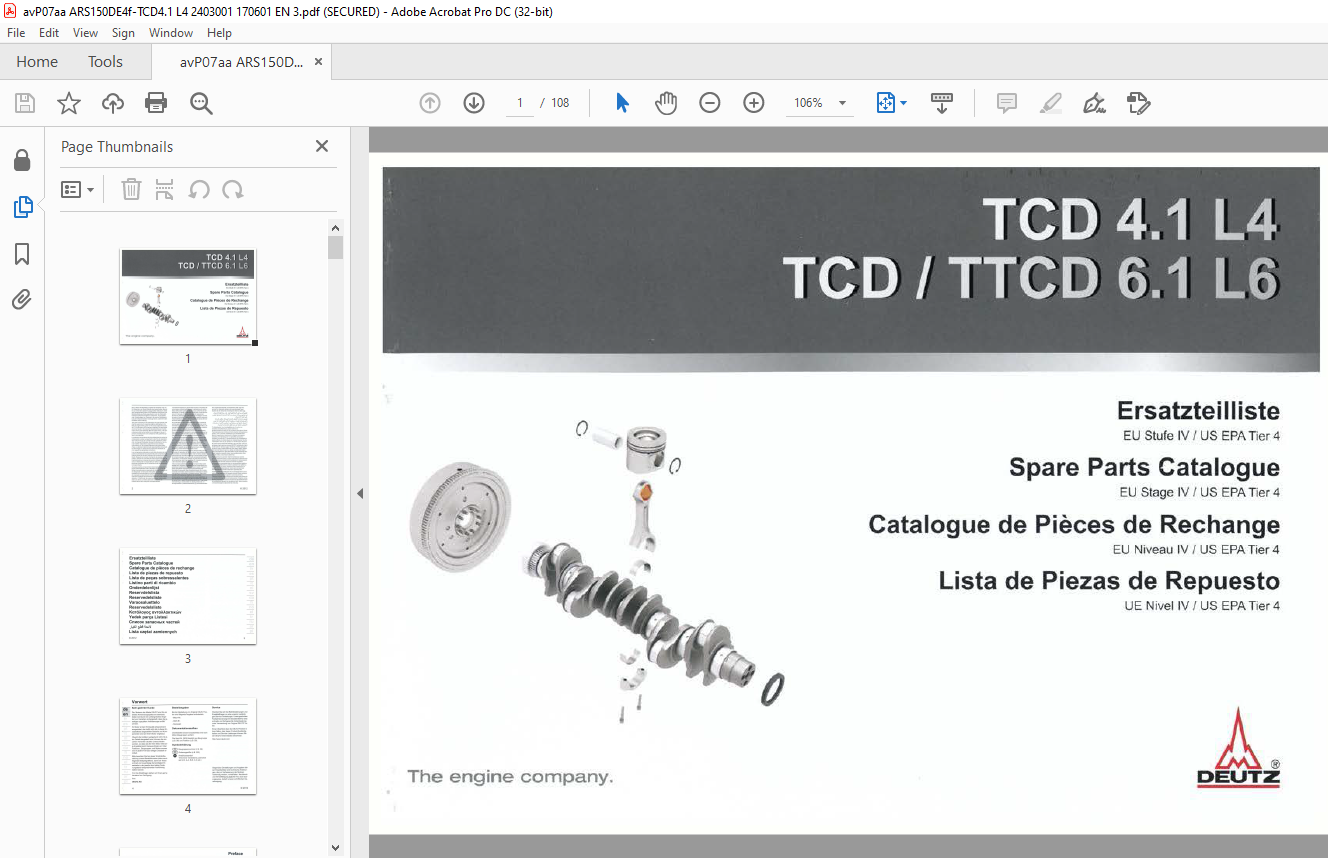Click the Request signatures stamp icon
Viewport: 1328px width, 858px height.
[x=1138, y=103]
